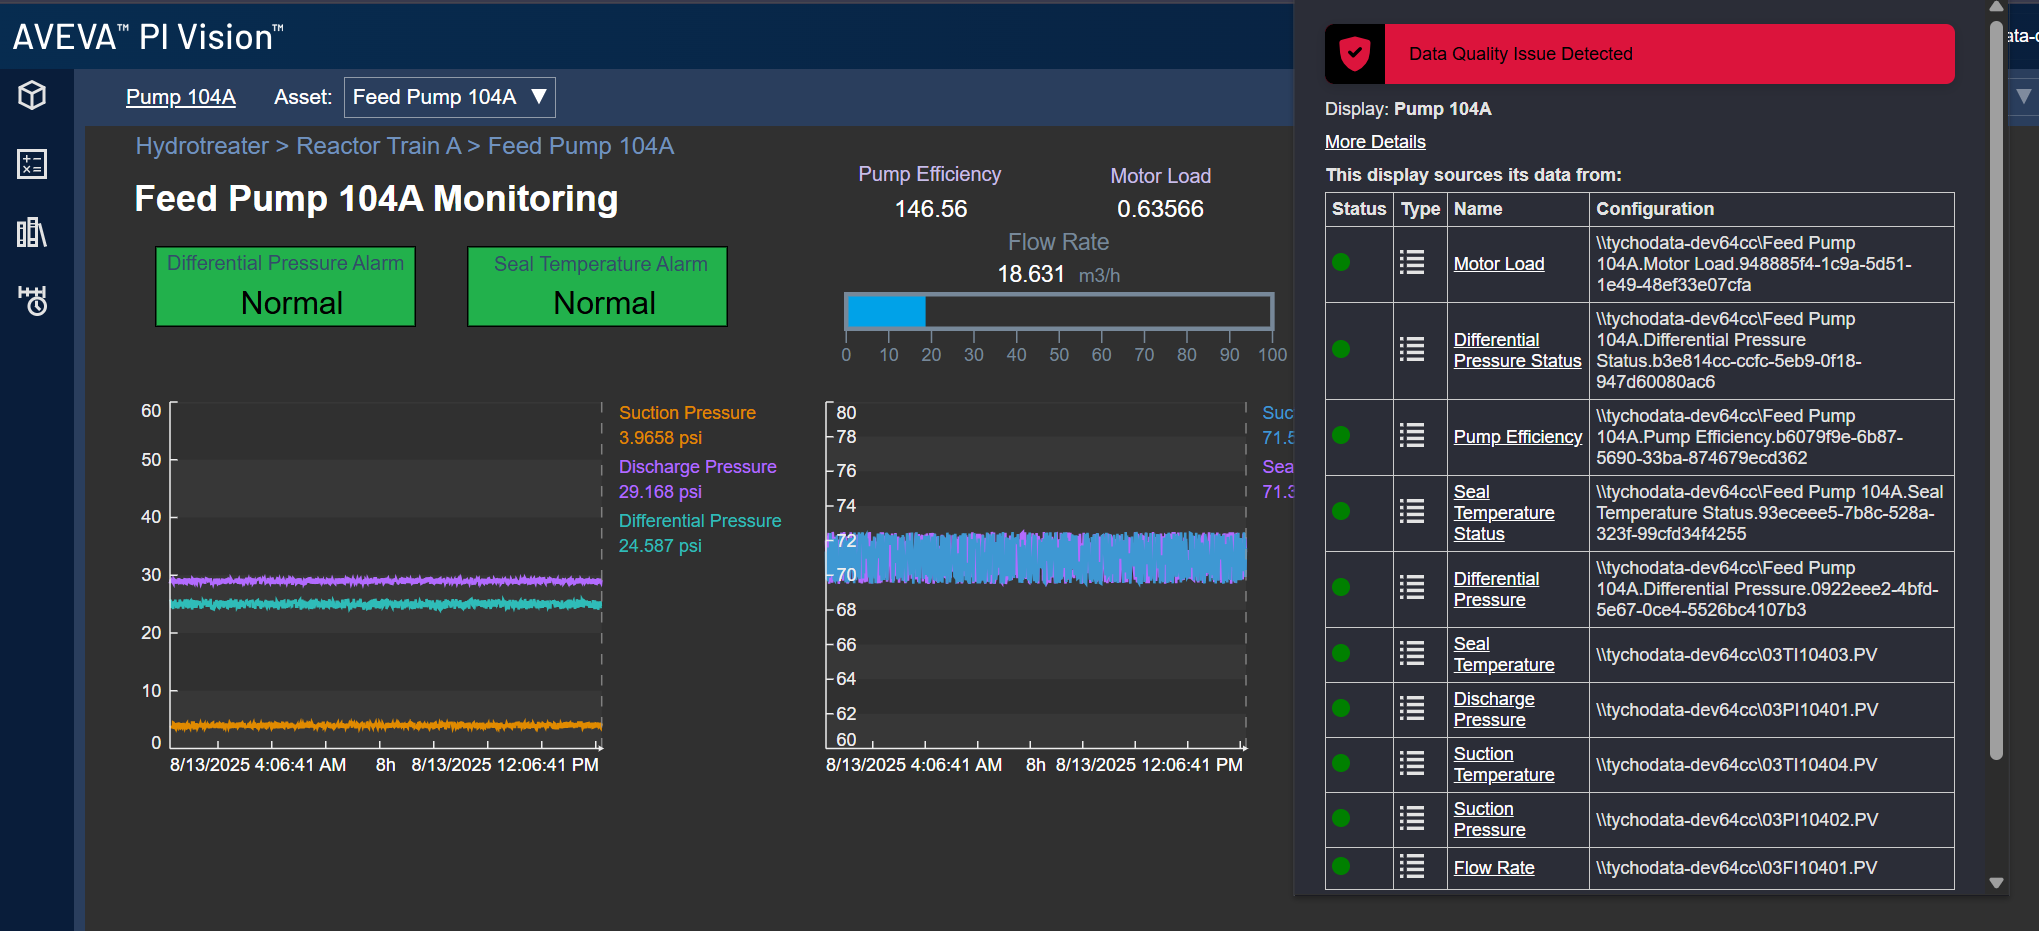2039x931 pixels.
Task: Open the More Details link
Action: point(1375,142)
